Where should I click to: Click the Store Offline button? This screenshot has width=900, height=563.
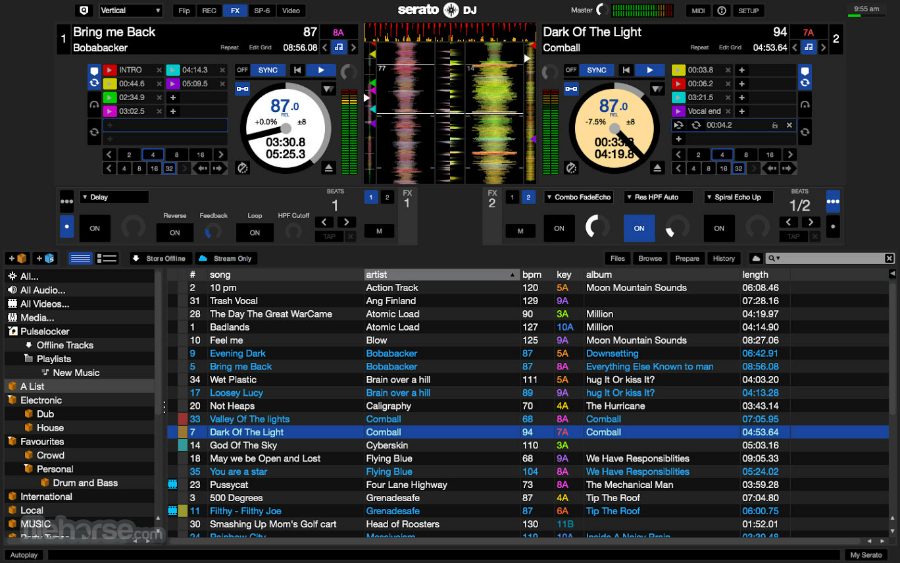(159, 258)
